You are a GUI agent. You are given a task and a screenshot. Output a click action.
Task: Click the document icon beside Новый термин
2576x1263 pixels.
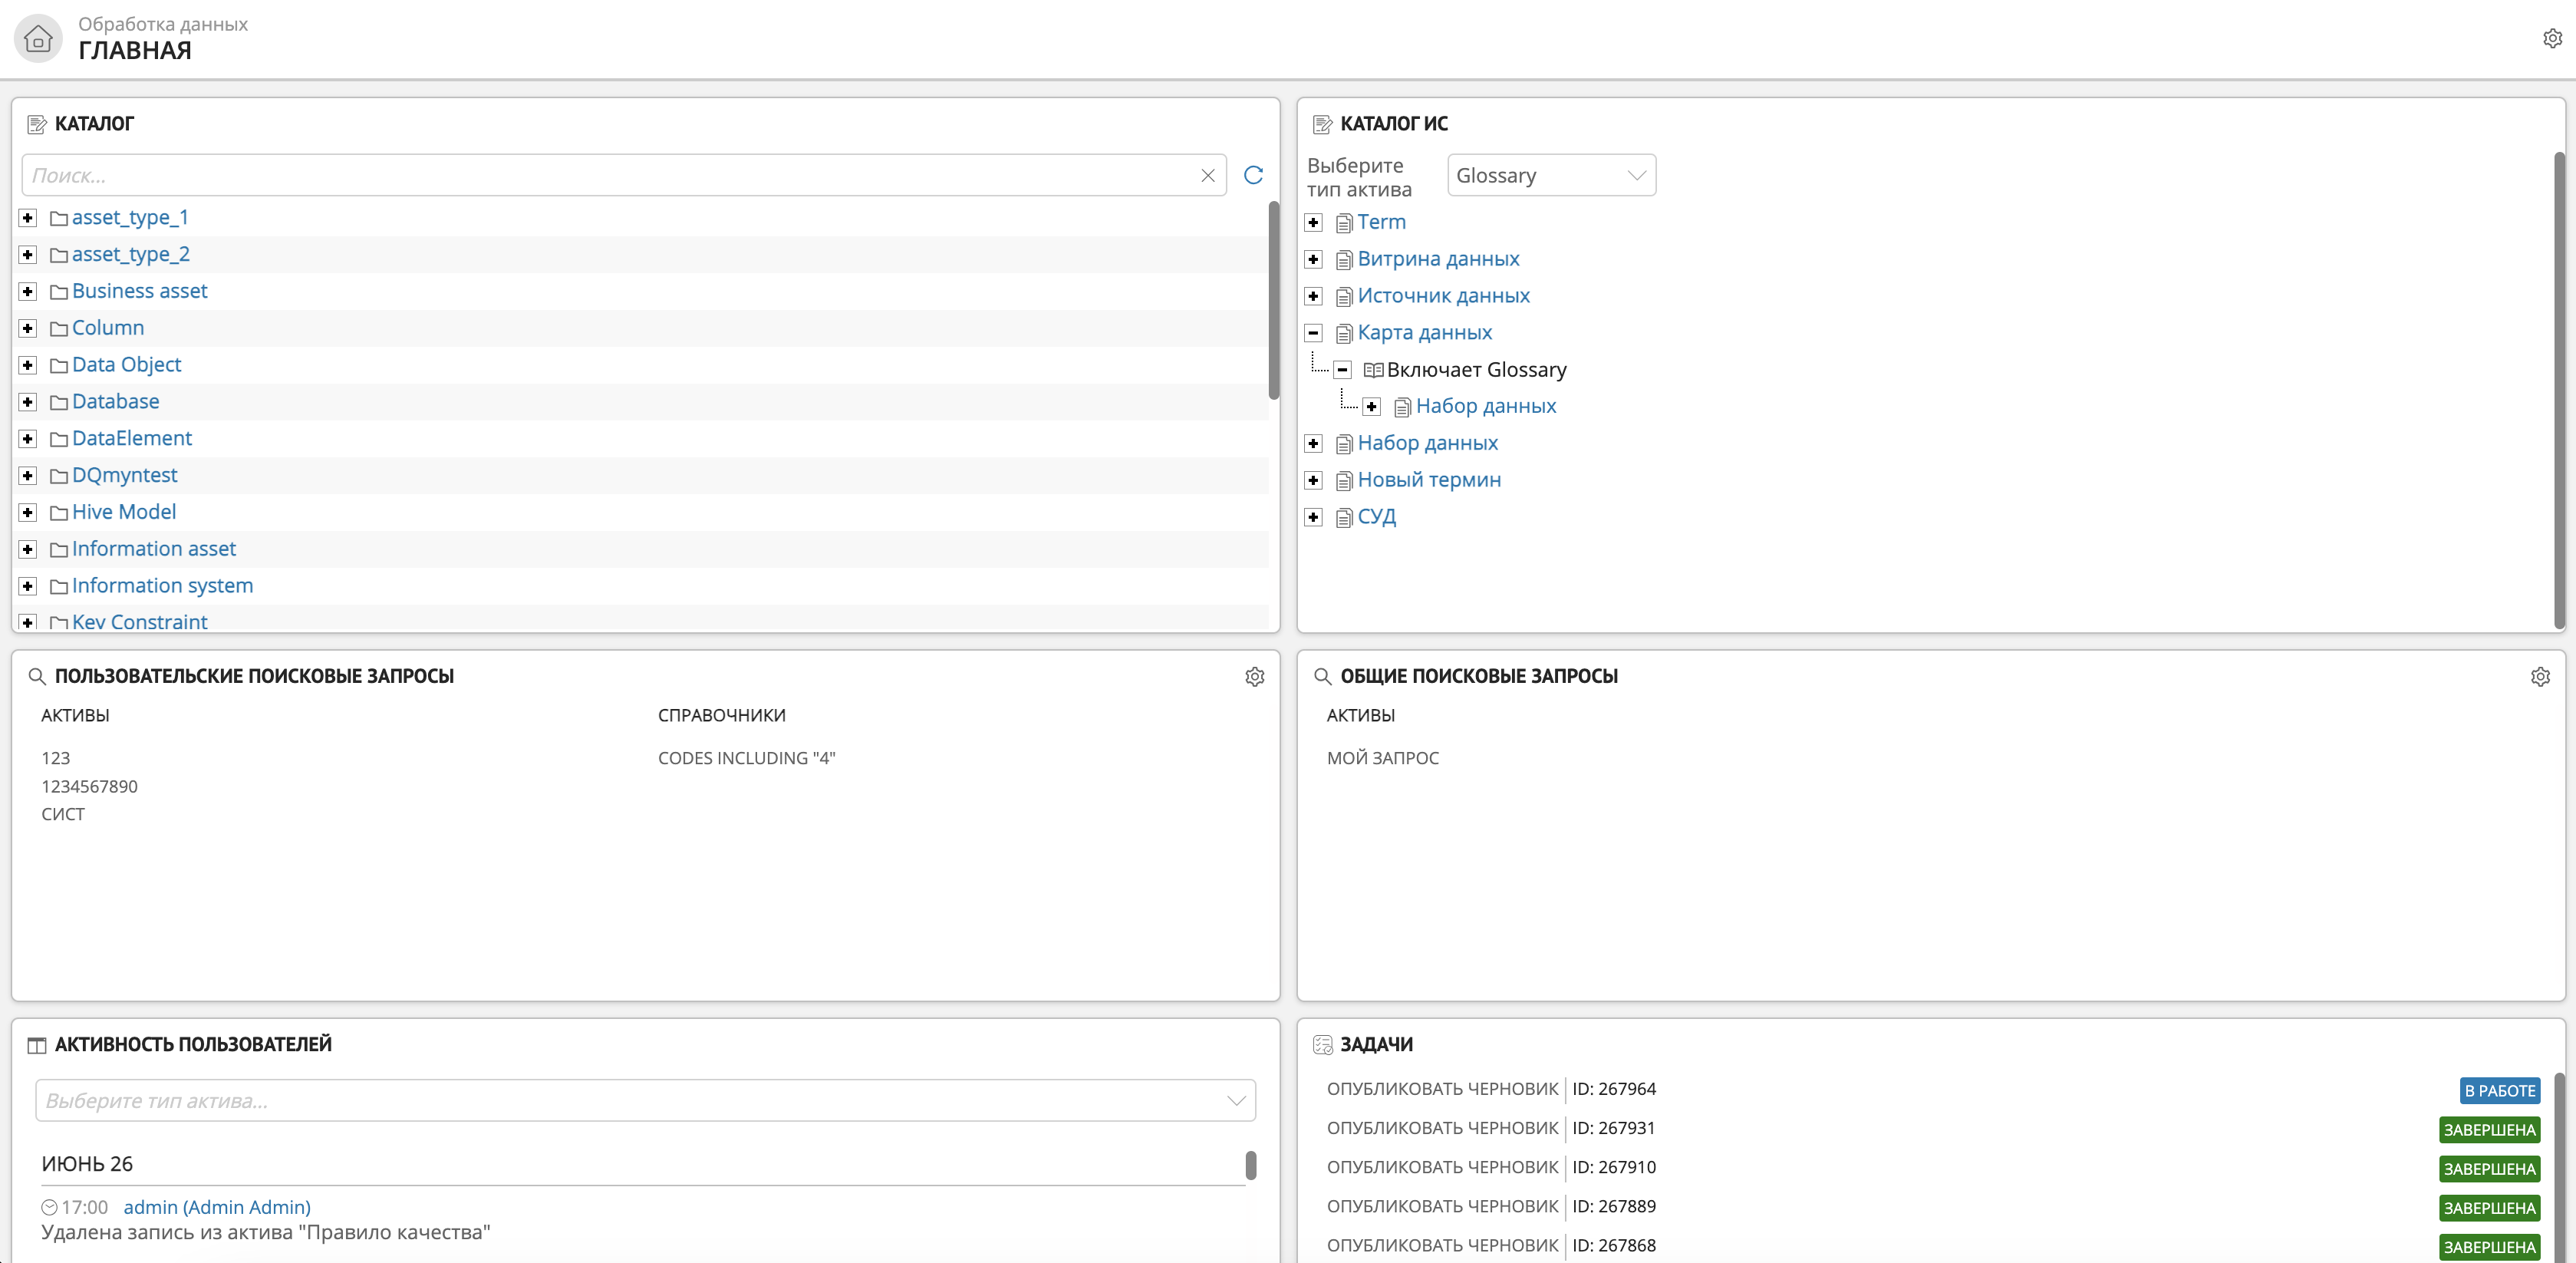[x=1344, y=481]
